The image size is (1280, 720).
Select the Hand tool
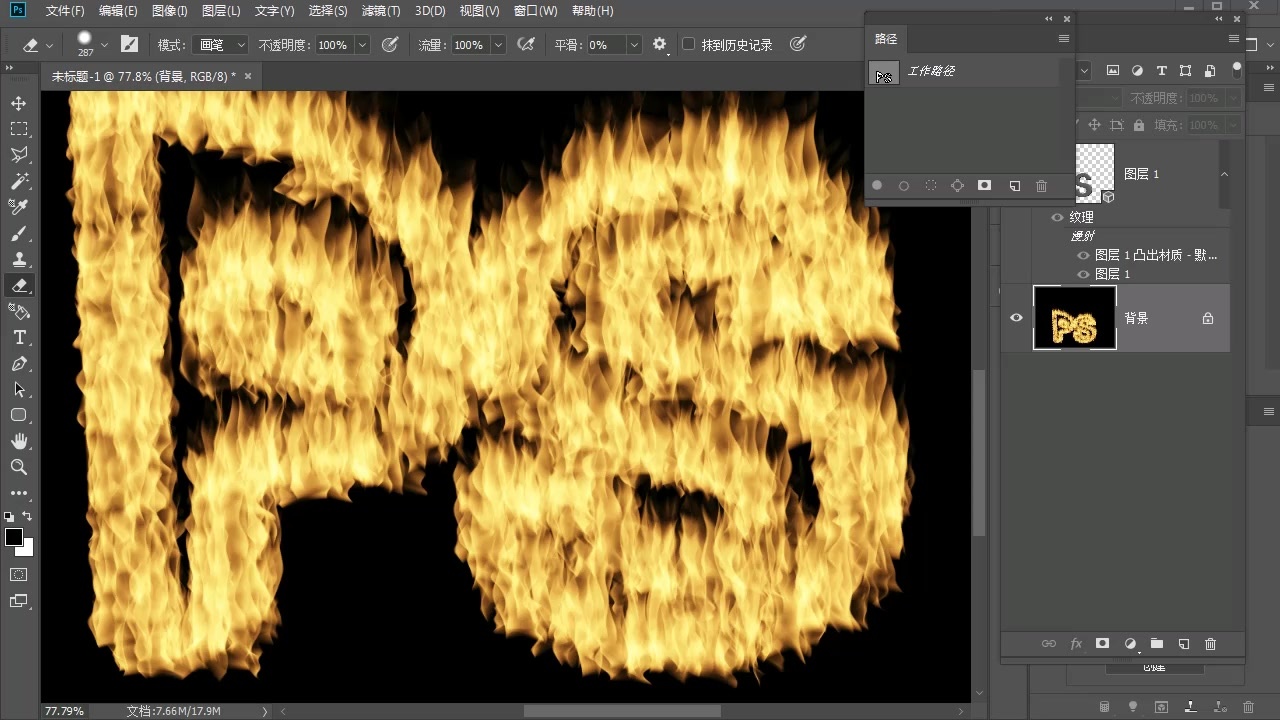click(19, 441)
